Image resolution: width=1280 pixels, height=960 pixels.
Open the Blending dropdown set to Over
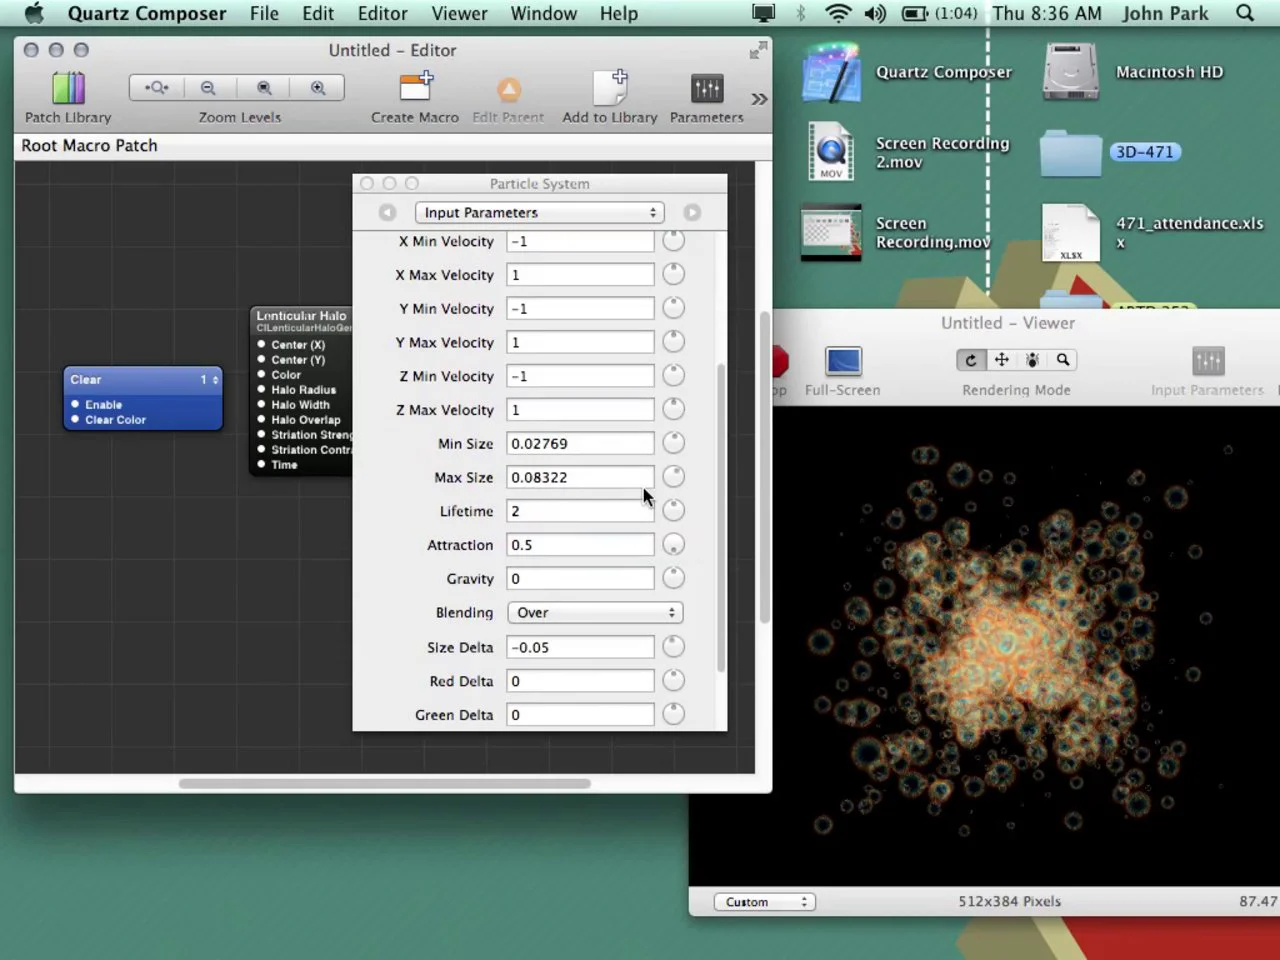(594, 613)
